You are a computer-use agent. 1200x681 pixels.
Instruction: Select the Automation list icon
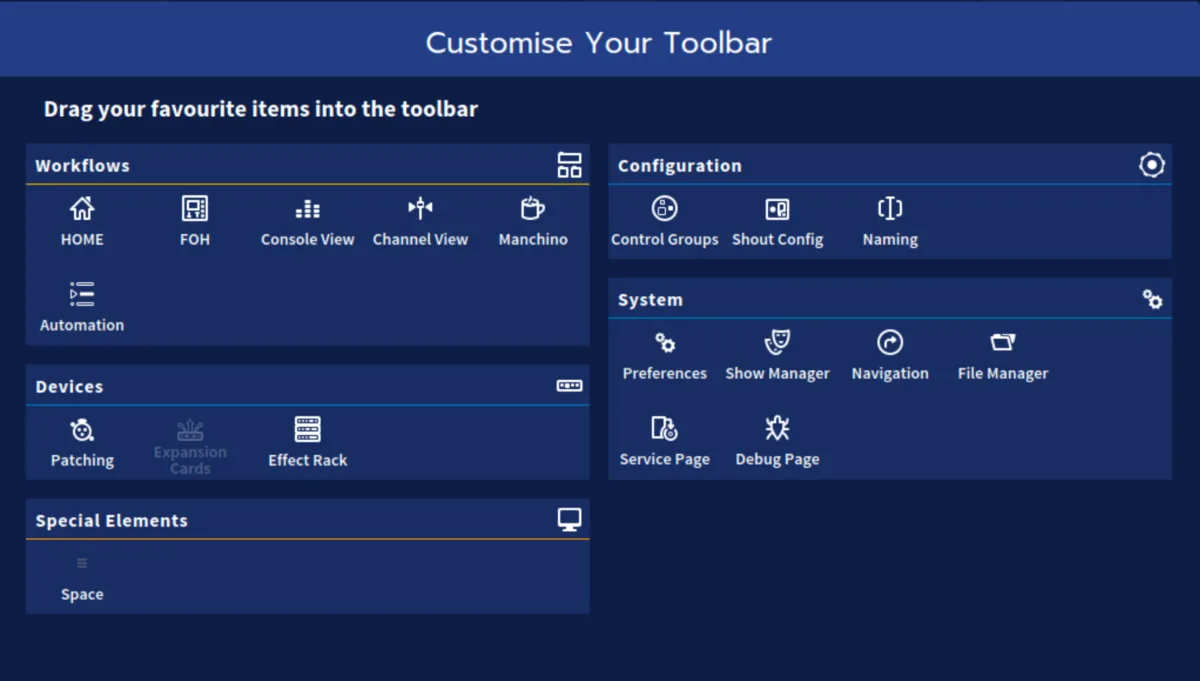click(x=82, y=294)
